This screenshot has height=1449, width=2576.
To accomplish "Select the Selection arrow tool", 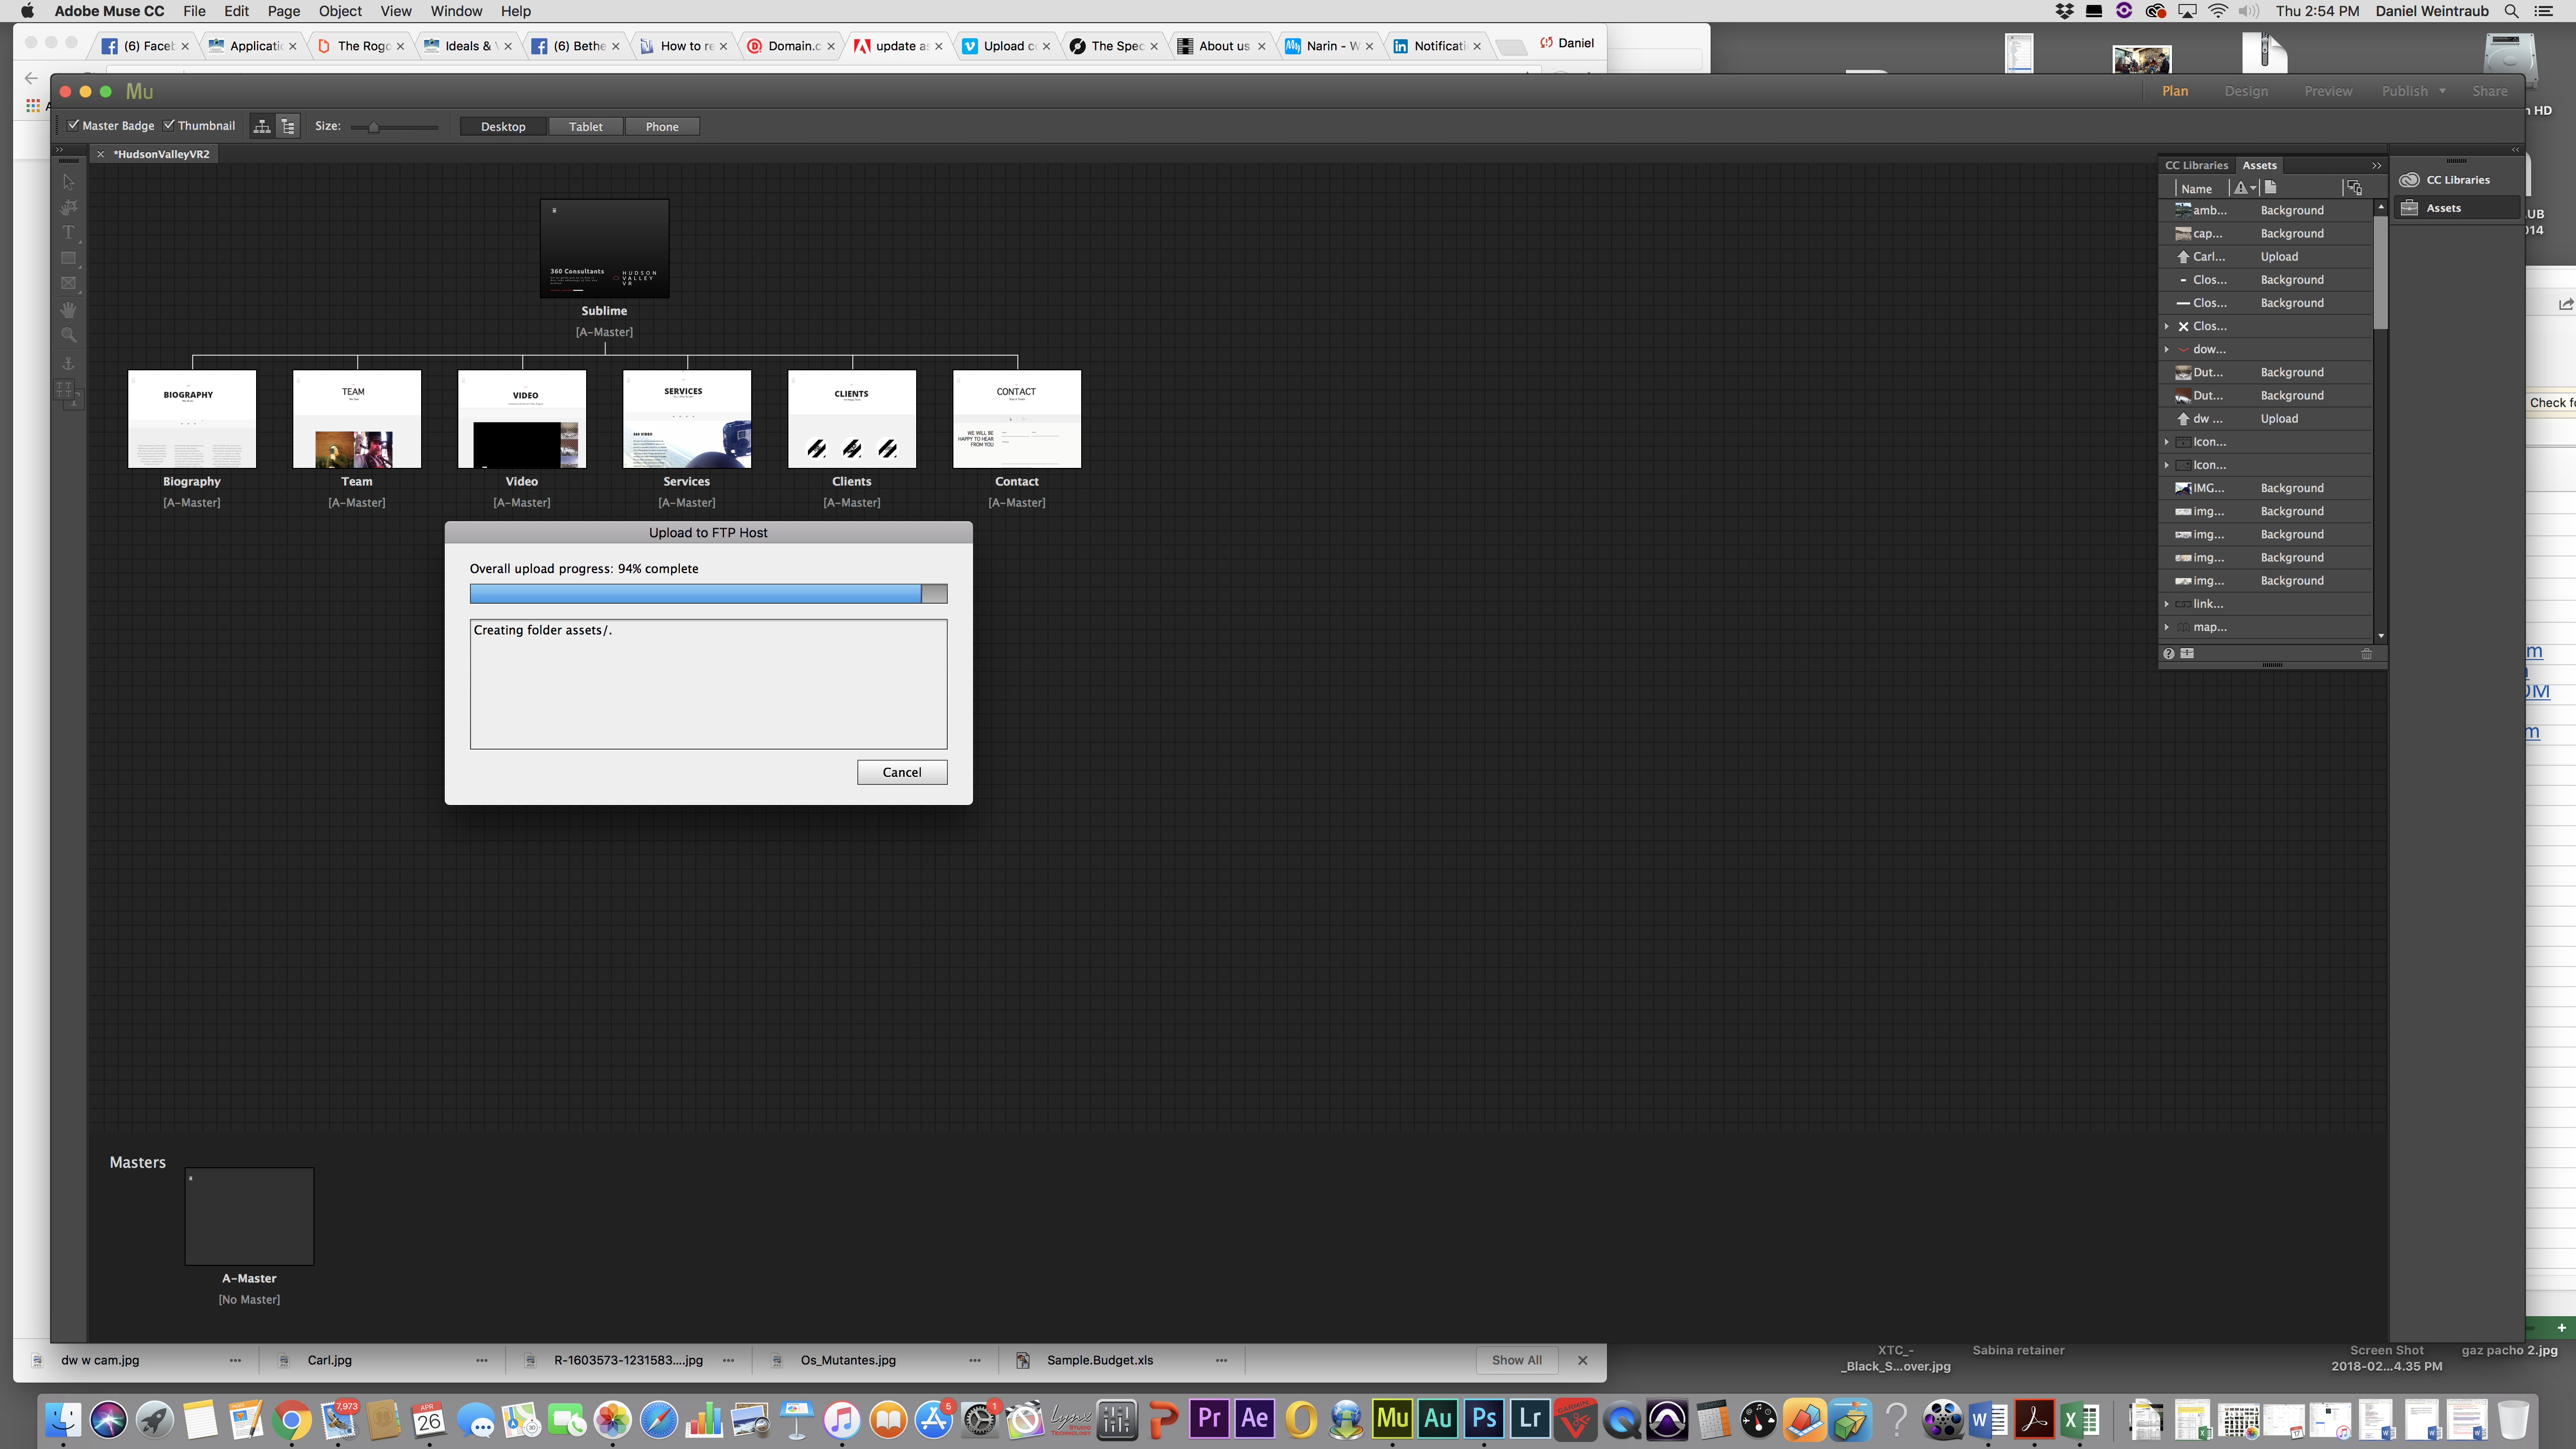I will 68,182.
